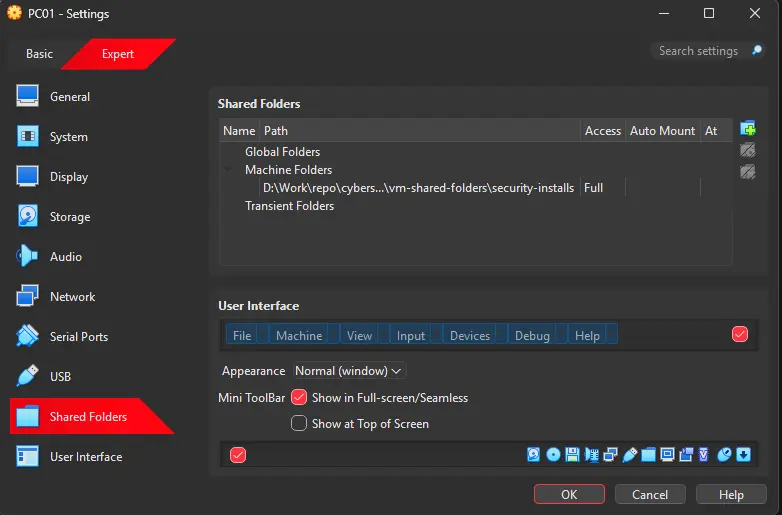Image resolution: width=782 pixels, height=515 pixels.
Task: Toggle the File menu in menu bar editor
Action: (x=242, y=335)
